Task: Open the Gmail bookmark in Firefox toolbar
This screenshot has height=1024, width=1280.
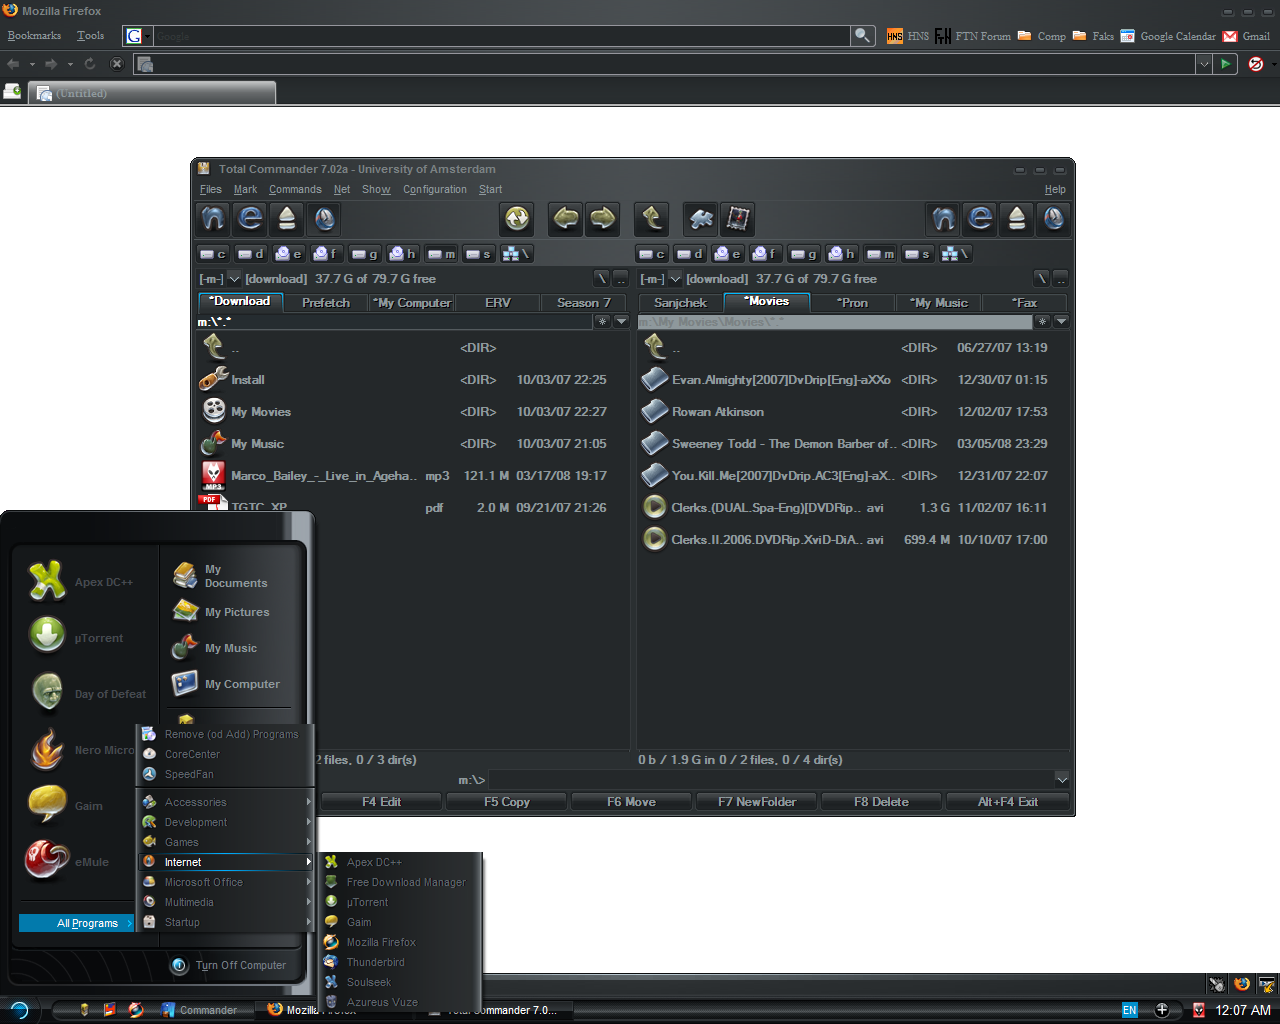Action: click(1246, 36)
